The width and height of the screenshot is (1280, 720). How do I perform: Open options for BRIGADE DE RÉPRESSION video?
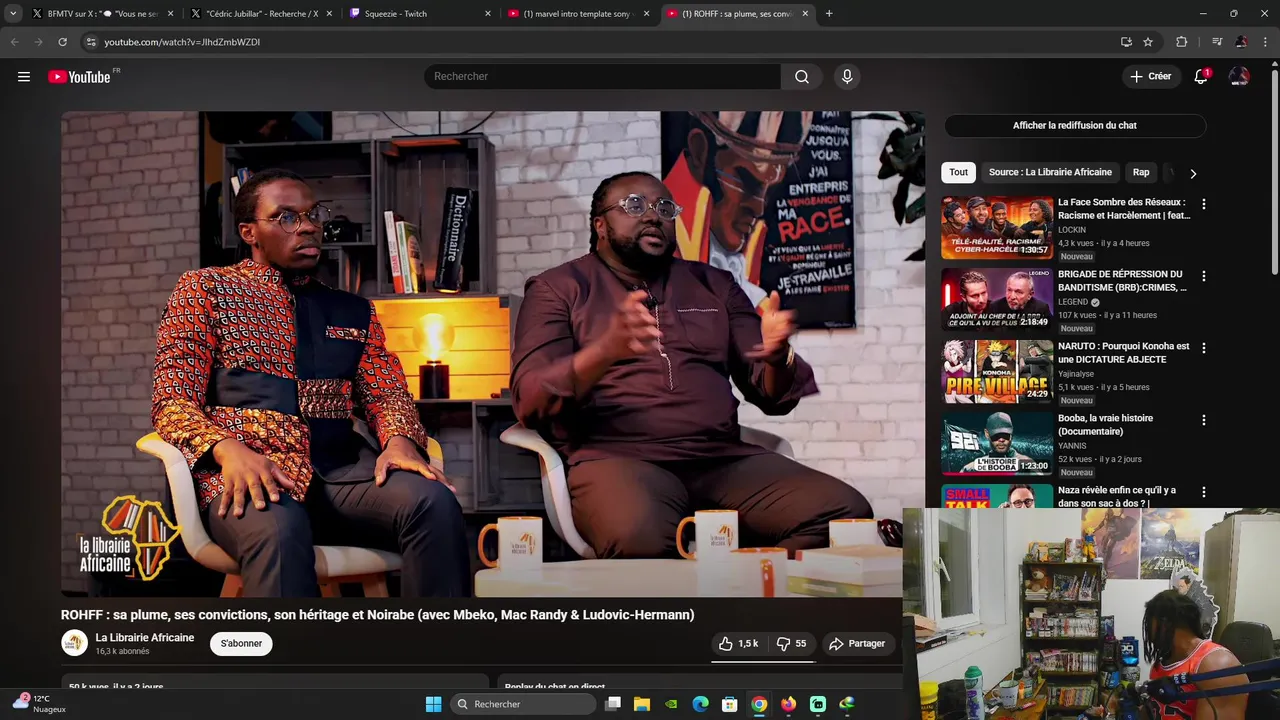tap(1203, 276)
